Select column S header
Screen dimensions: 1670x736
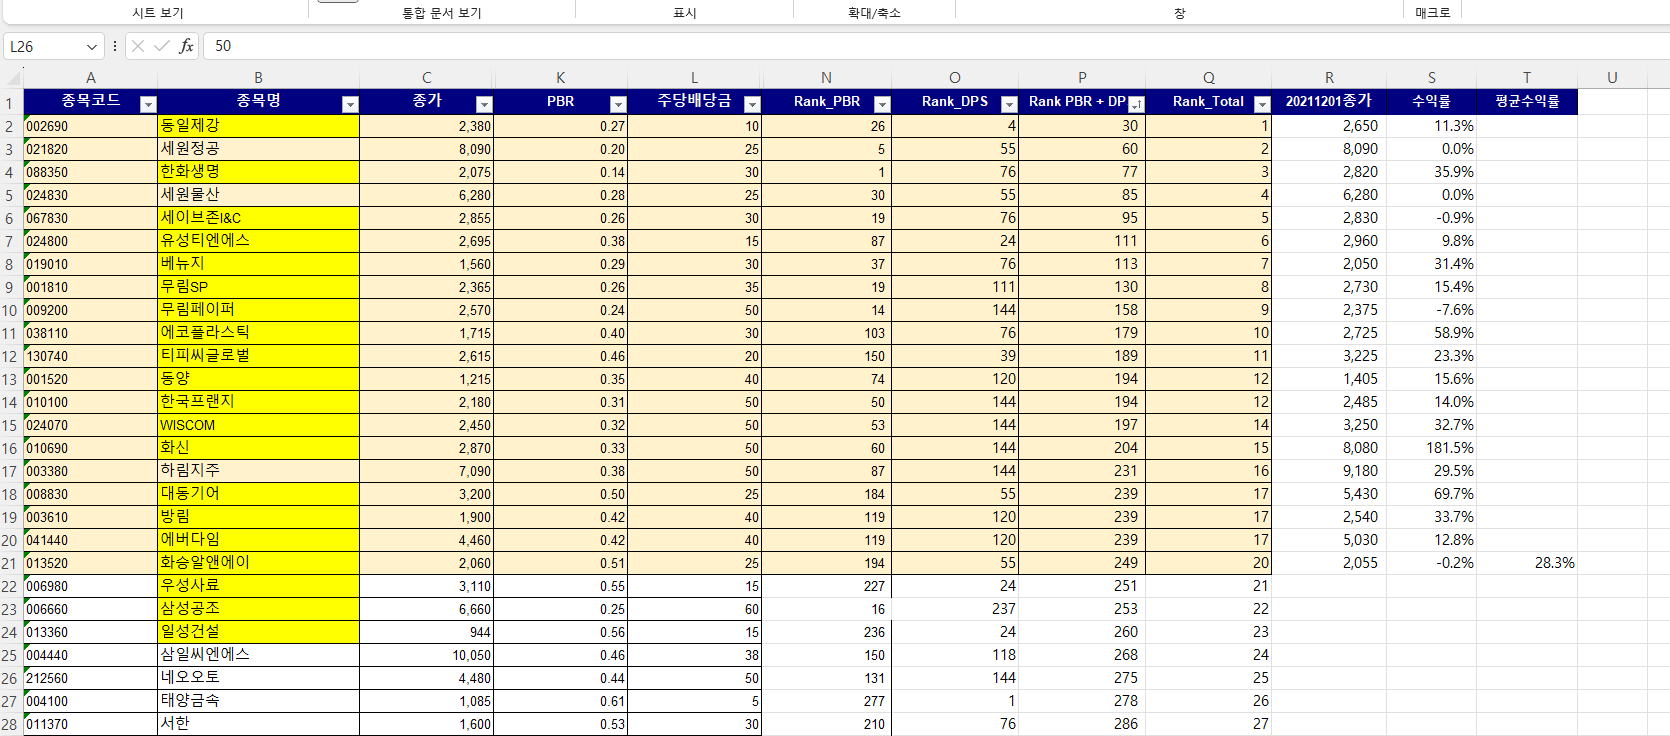(x=1432, y=78)
